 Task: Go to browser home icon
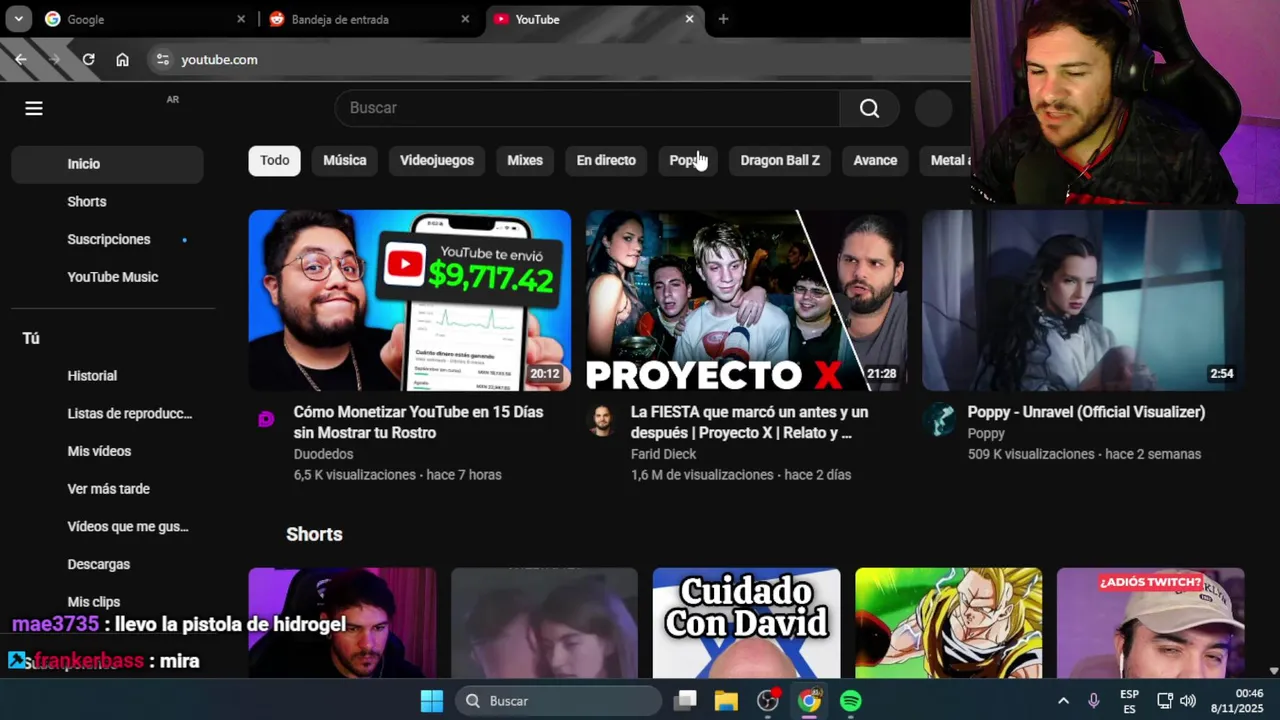tap(122, 60)
